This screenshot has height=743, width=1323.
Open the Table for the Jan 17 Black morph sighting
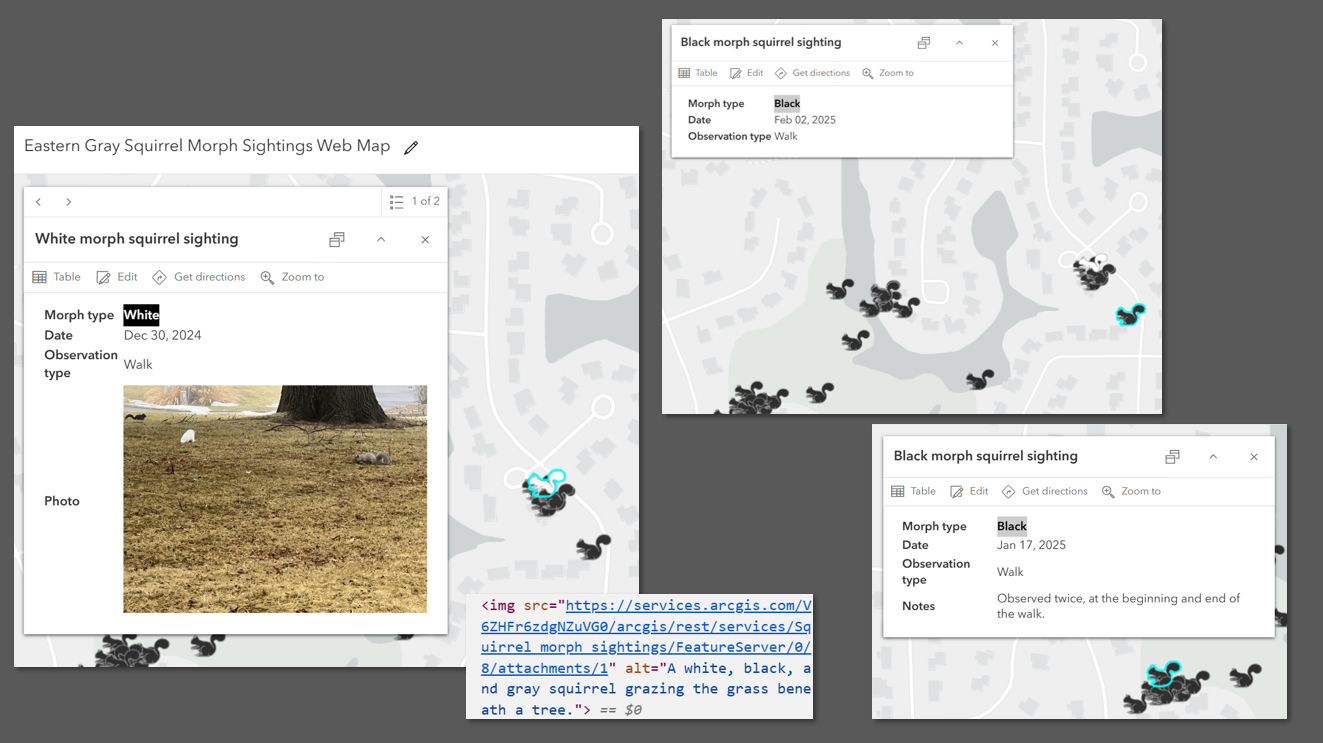(x=913, y=490)
